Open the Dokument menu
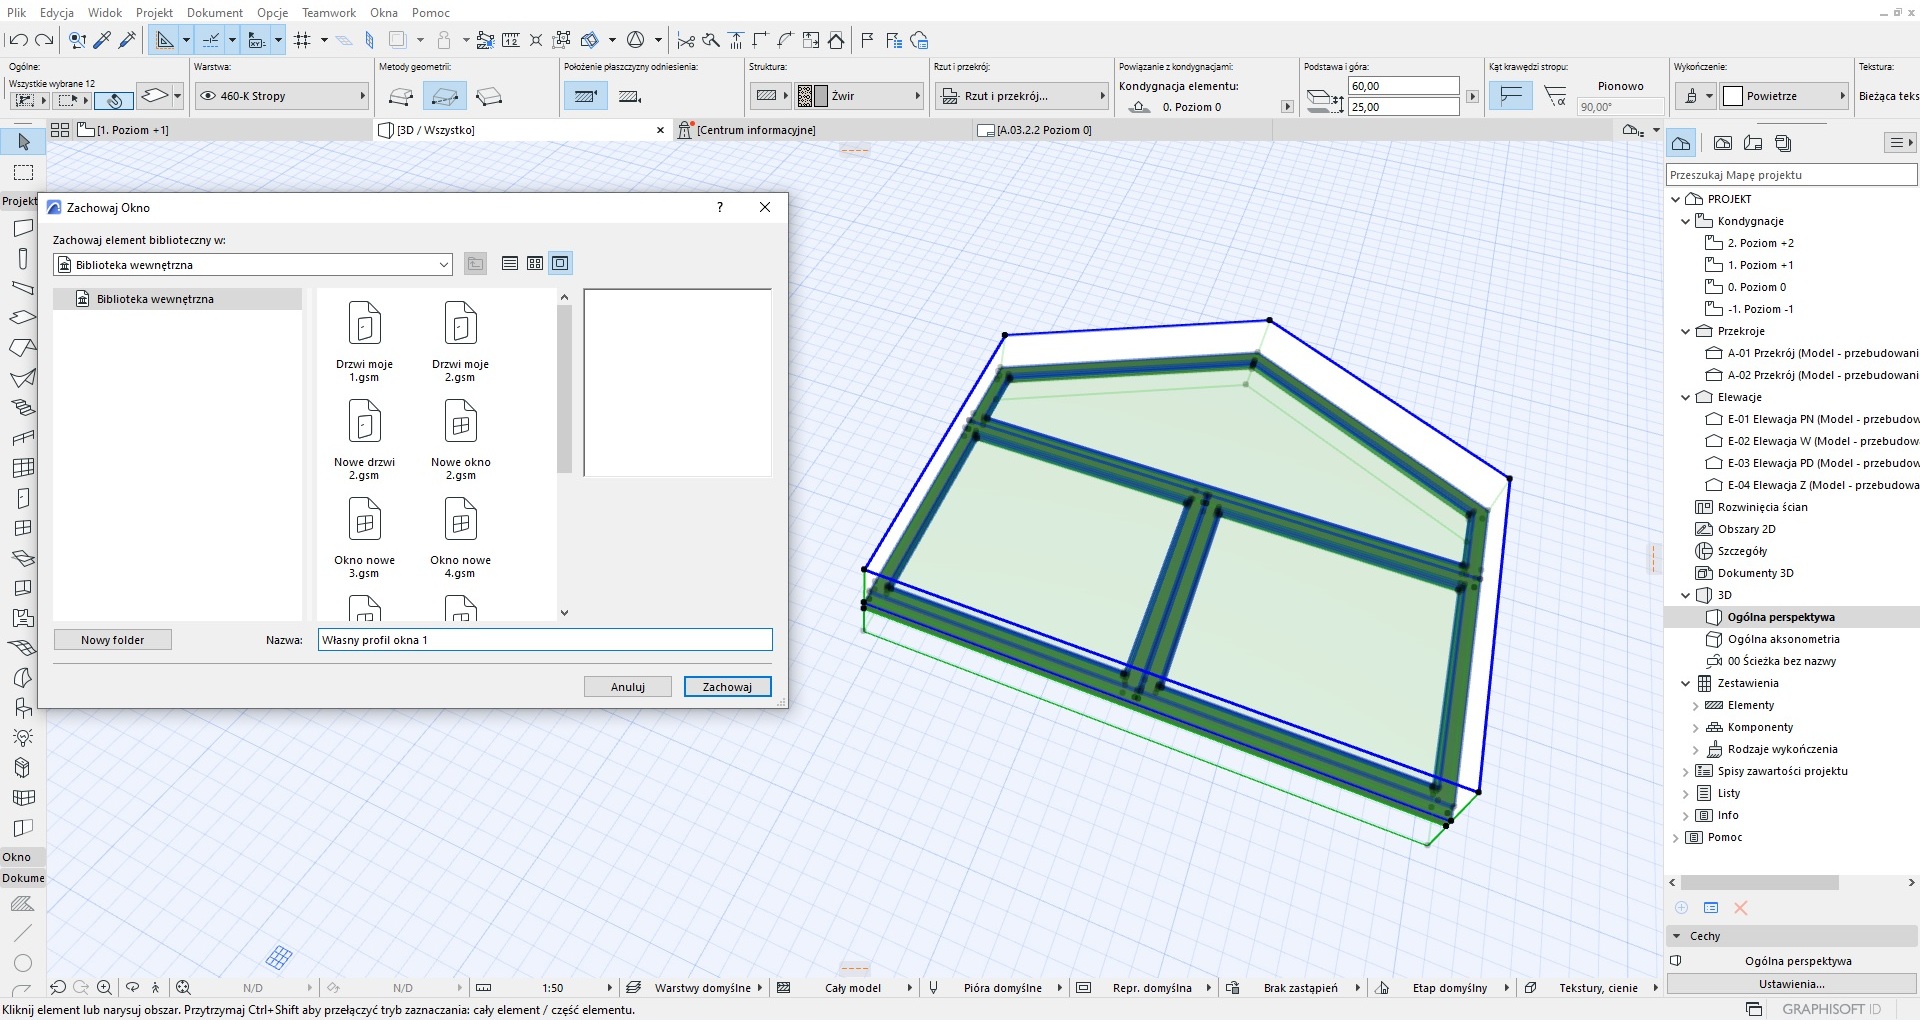Image resolution: width=1920 pixels, height=1020 pixels. pos(215,12)
